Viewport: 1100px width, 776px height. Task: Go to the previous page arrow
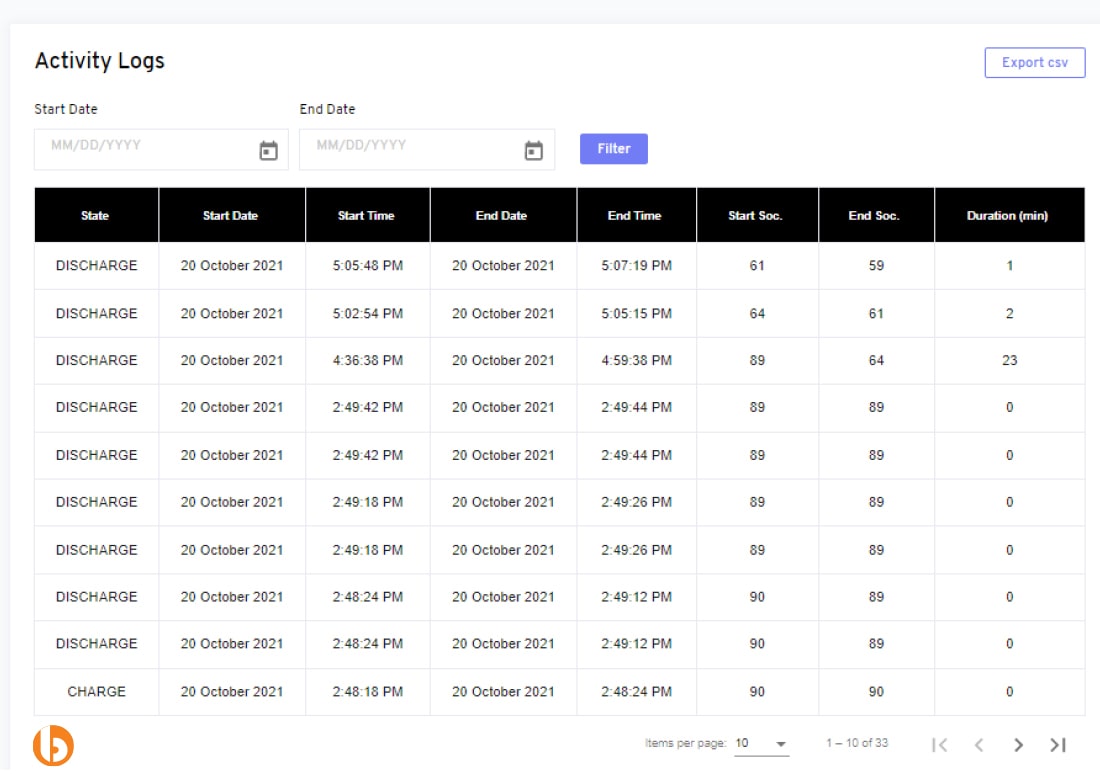pos(979,744)
